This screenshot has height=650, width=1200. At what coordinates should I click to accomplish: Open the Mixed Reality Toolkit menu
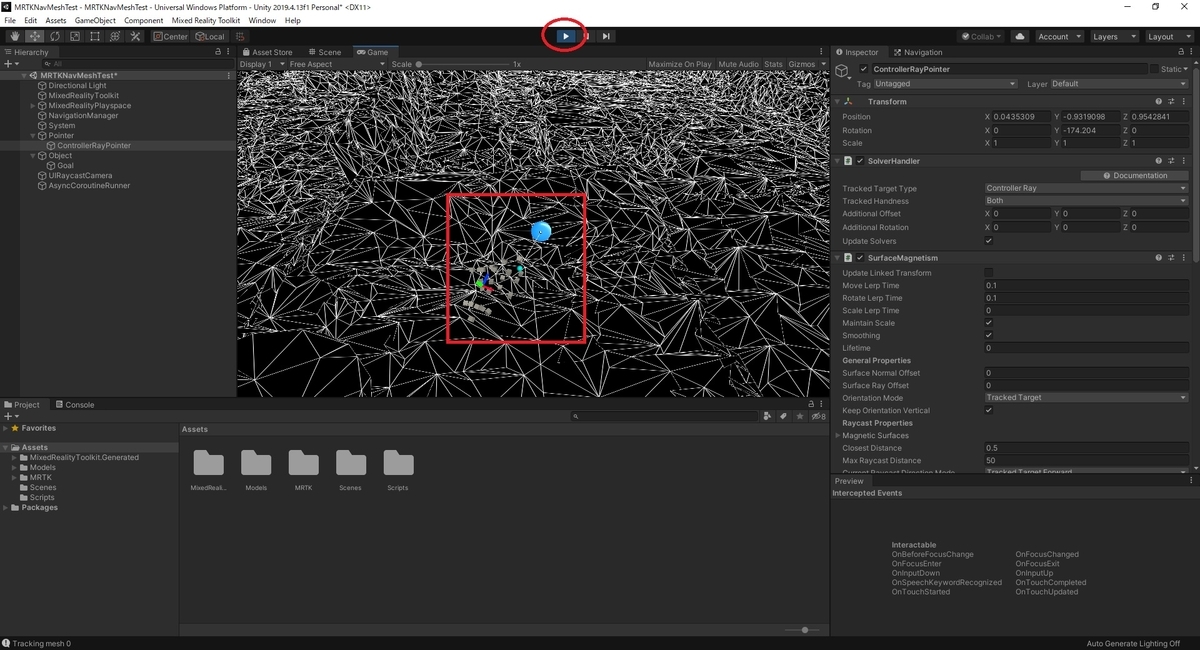[205, 20]
